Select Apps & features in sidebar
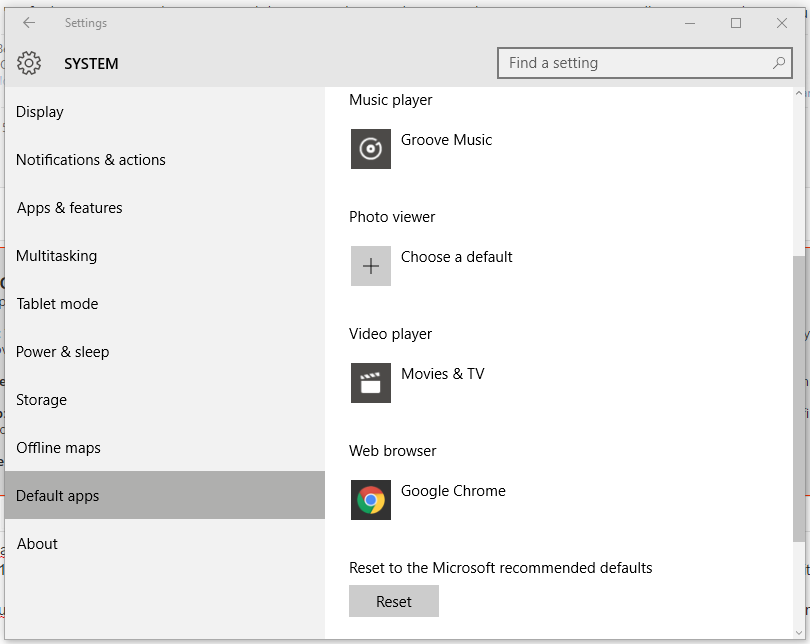Screen dimensions: 810x644 click(165, 208)
